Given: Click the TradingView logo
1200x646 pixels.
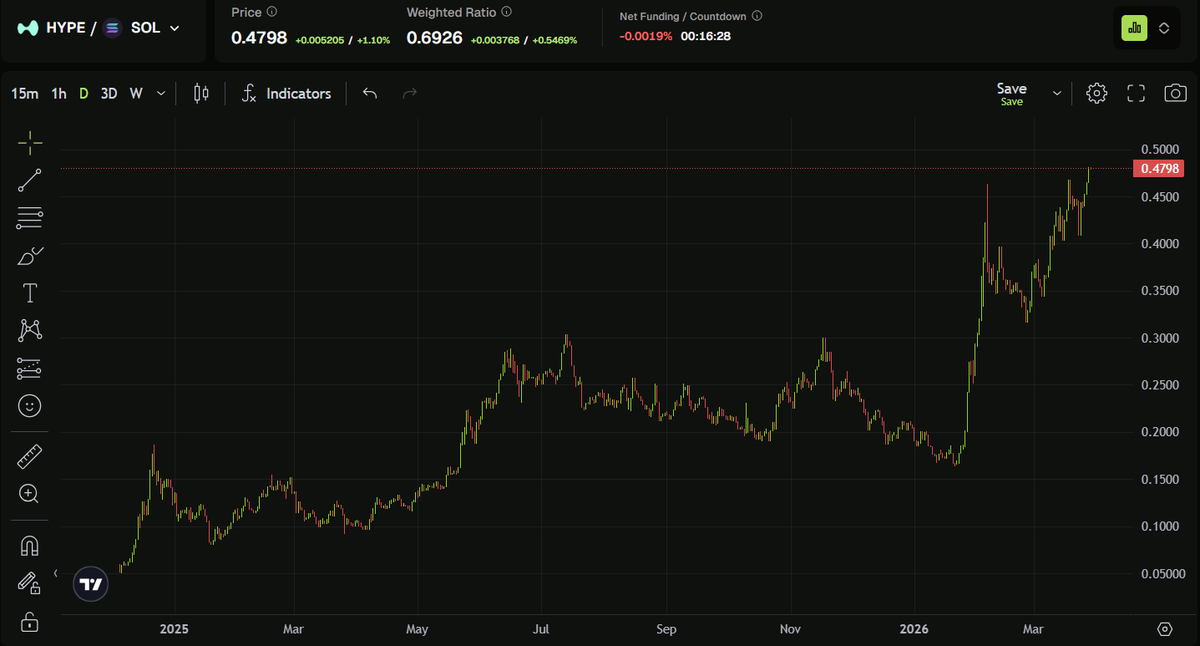Looking at the screenshot, I should pyautogui.click(x=91, y=585).
